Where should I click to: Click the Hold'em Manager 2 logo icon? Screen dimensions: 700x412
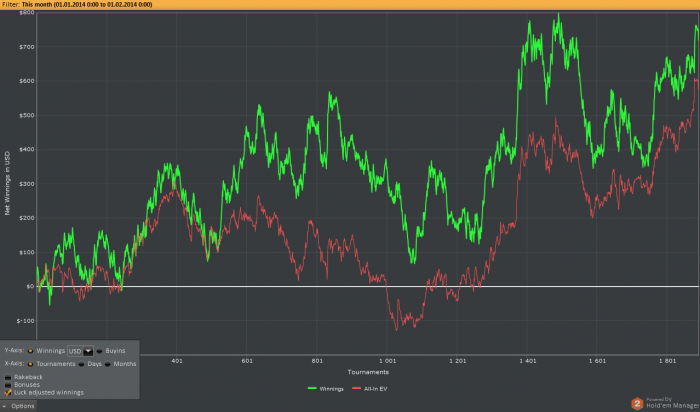(638, 404)
